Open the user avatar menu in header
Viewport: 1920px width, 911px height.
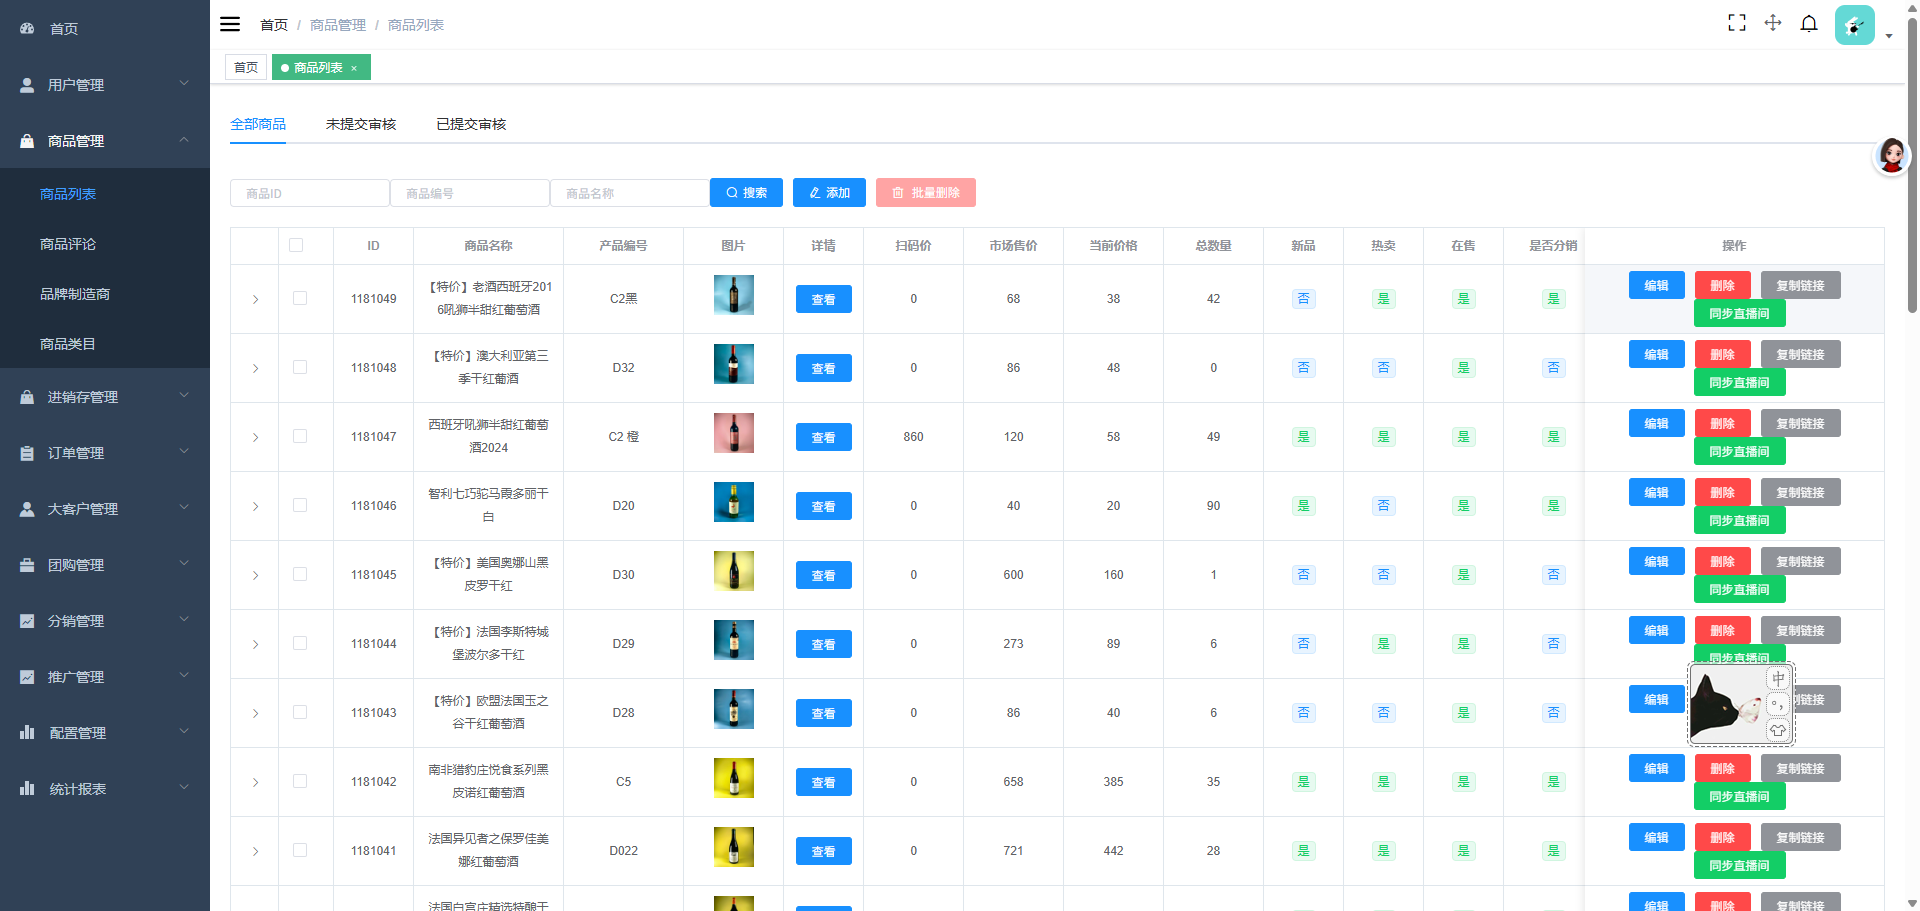pyautogui.click(x=1855, y=25)
